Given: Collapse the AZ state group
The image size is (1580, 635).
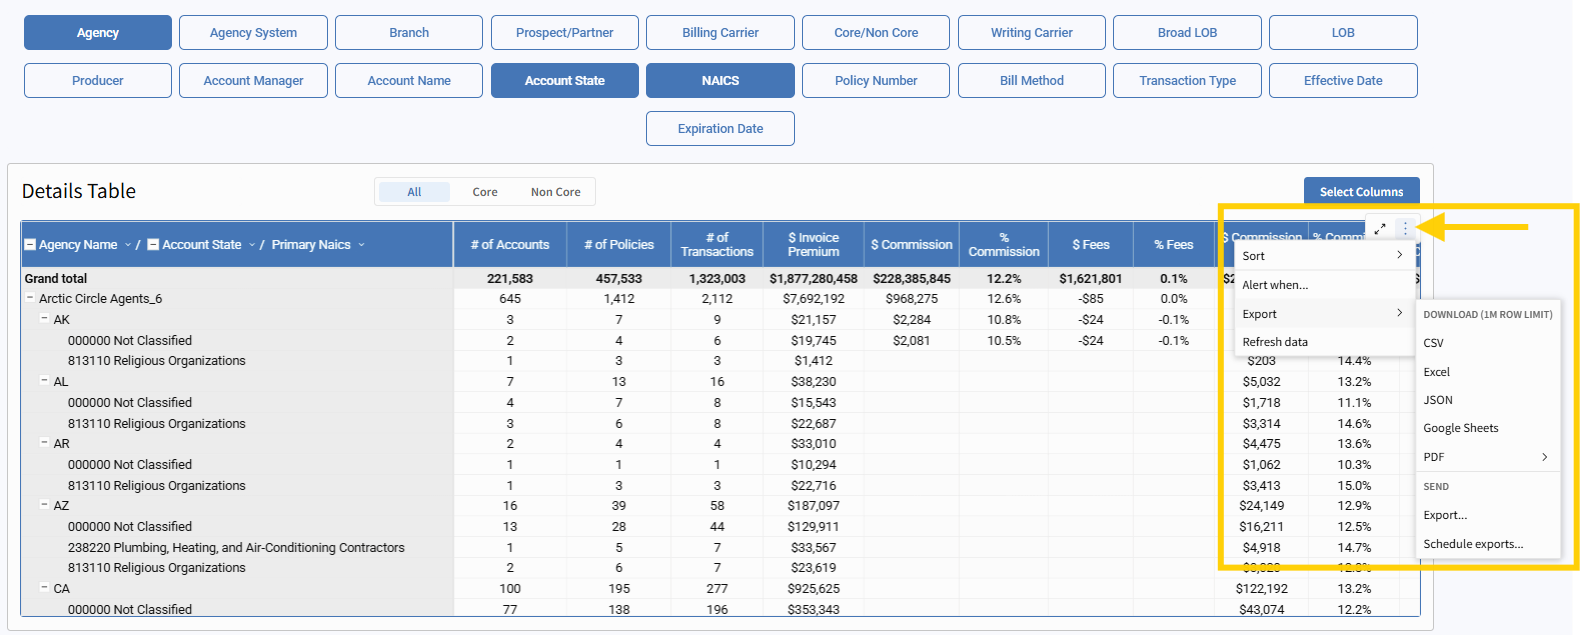Looking at the screenshot, I should click(x=44, y=505).
